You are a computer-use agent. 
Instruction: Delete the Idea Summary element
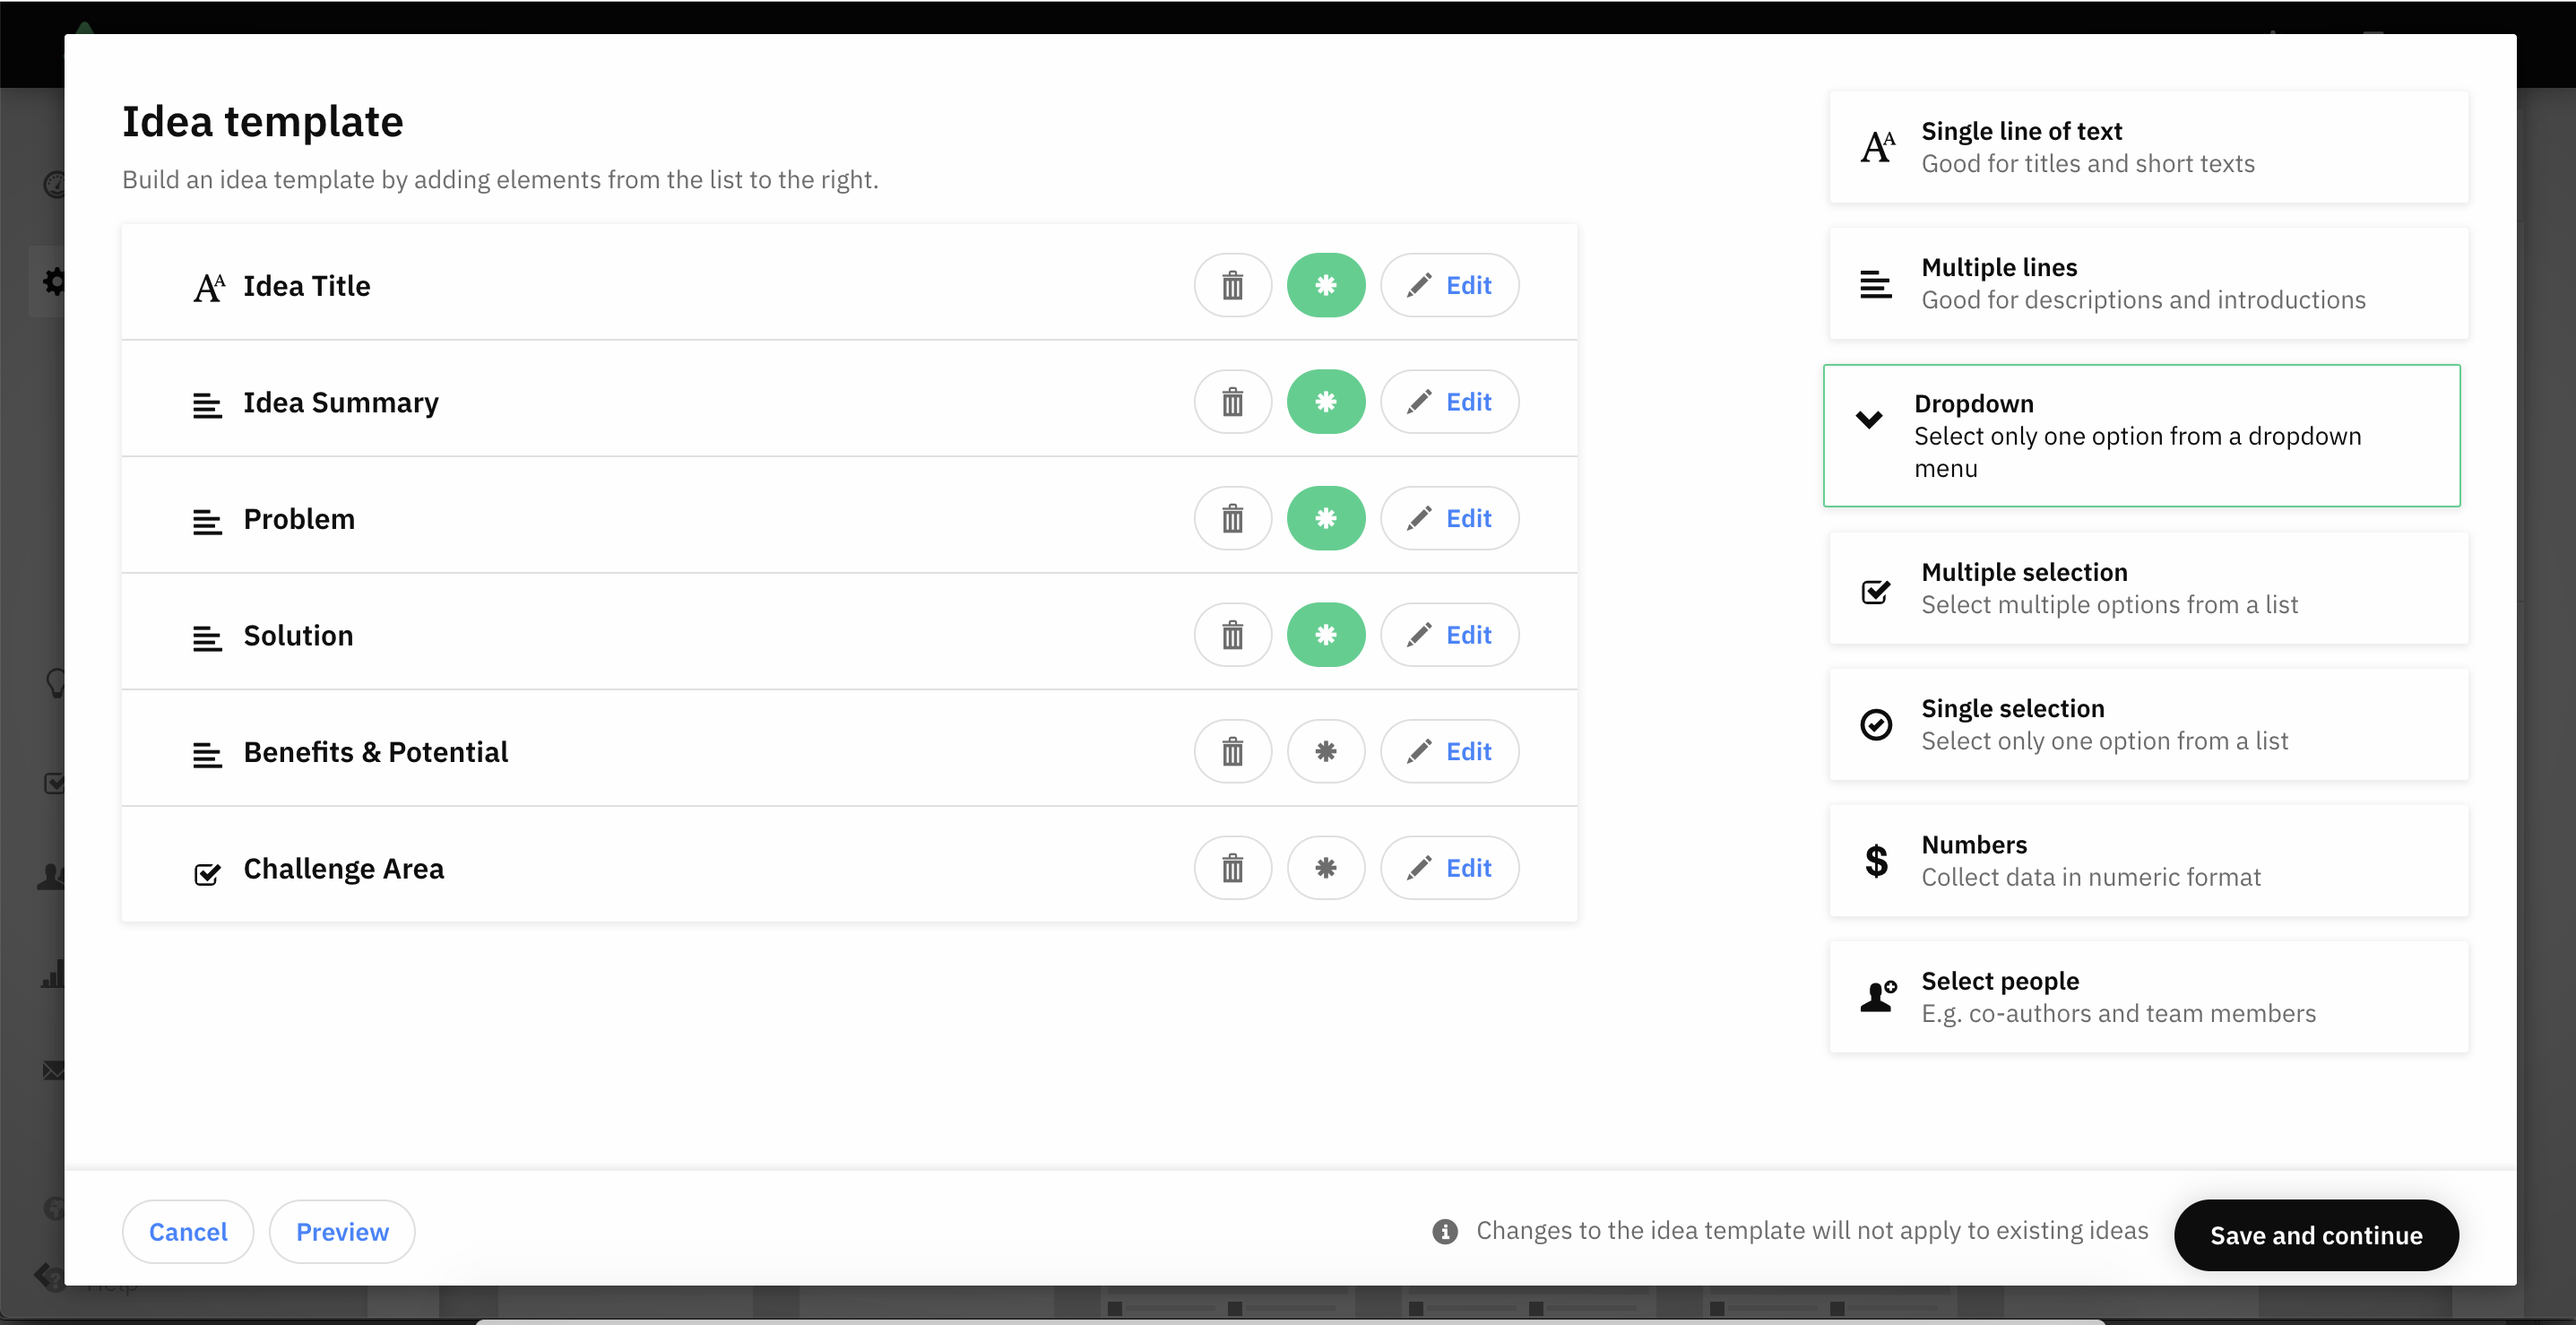(x=1232, y=402)
